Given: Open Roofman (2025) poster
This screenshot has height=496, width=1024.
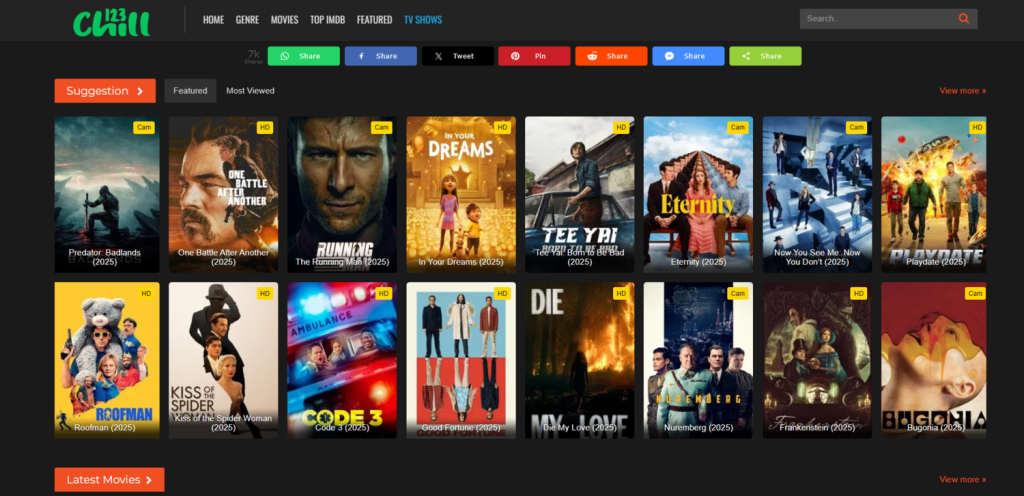Looking at the screenshot, I should coord(106,360).
